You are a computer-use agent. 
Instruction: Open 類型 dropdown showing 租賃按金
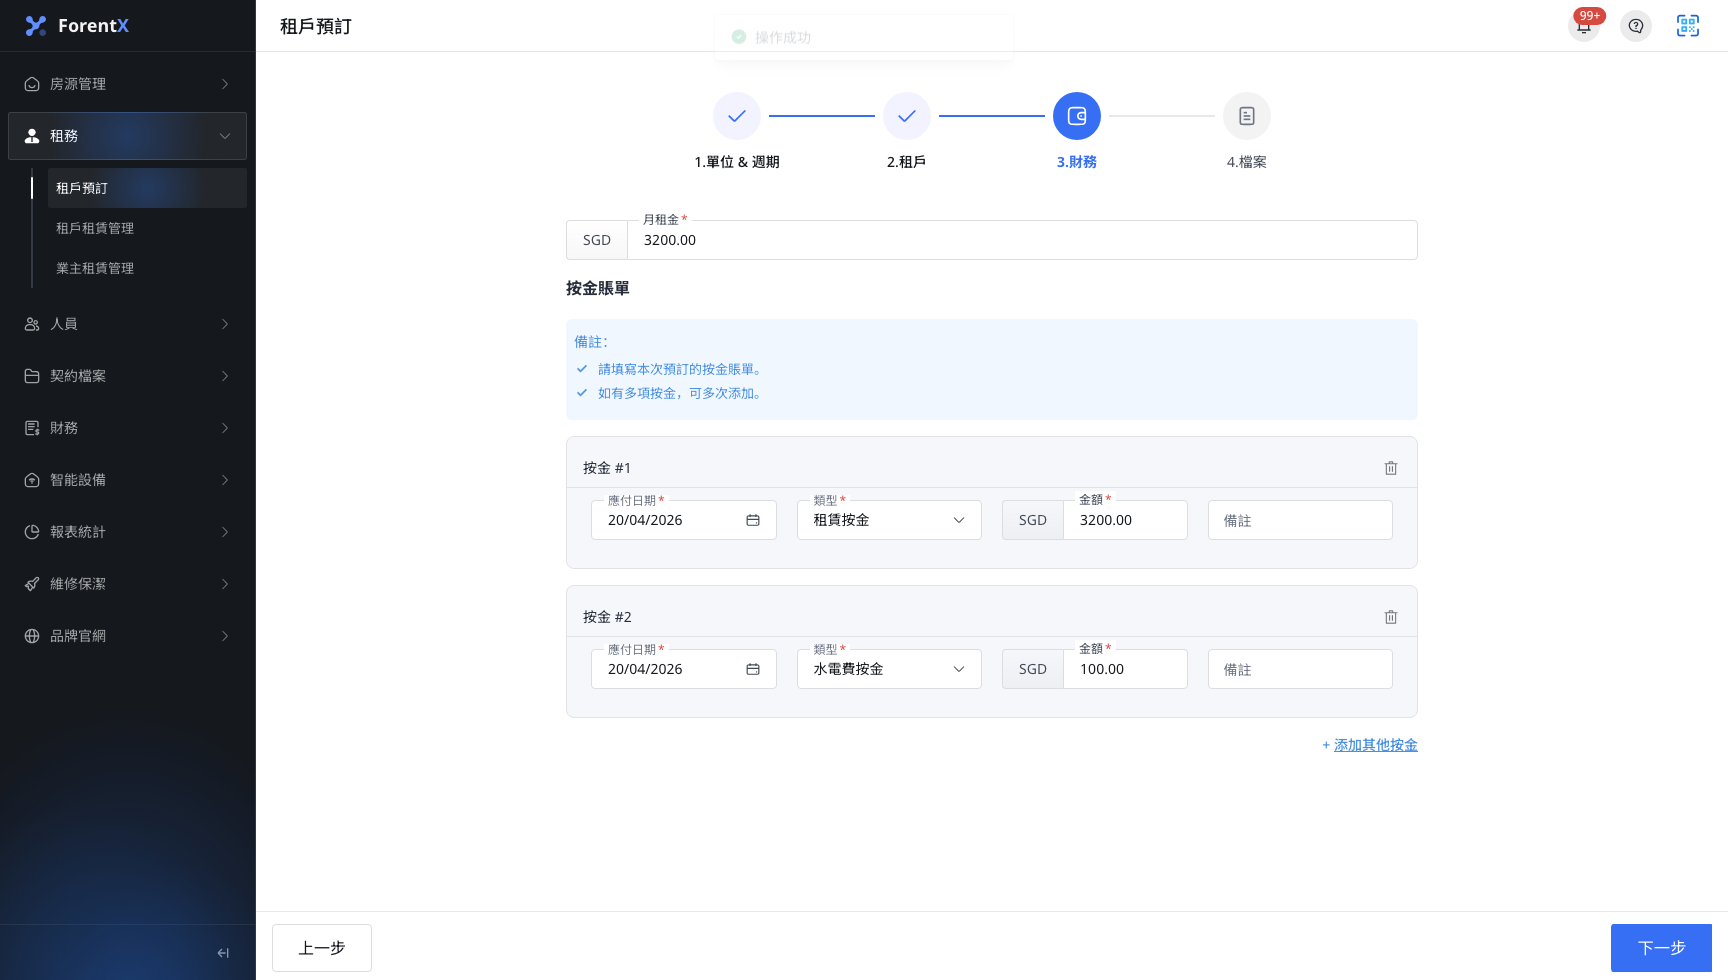coord(889,520)
